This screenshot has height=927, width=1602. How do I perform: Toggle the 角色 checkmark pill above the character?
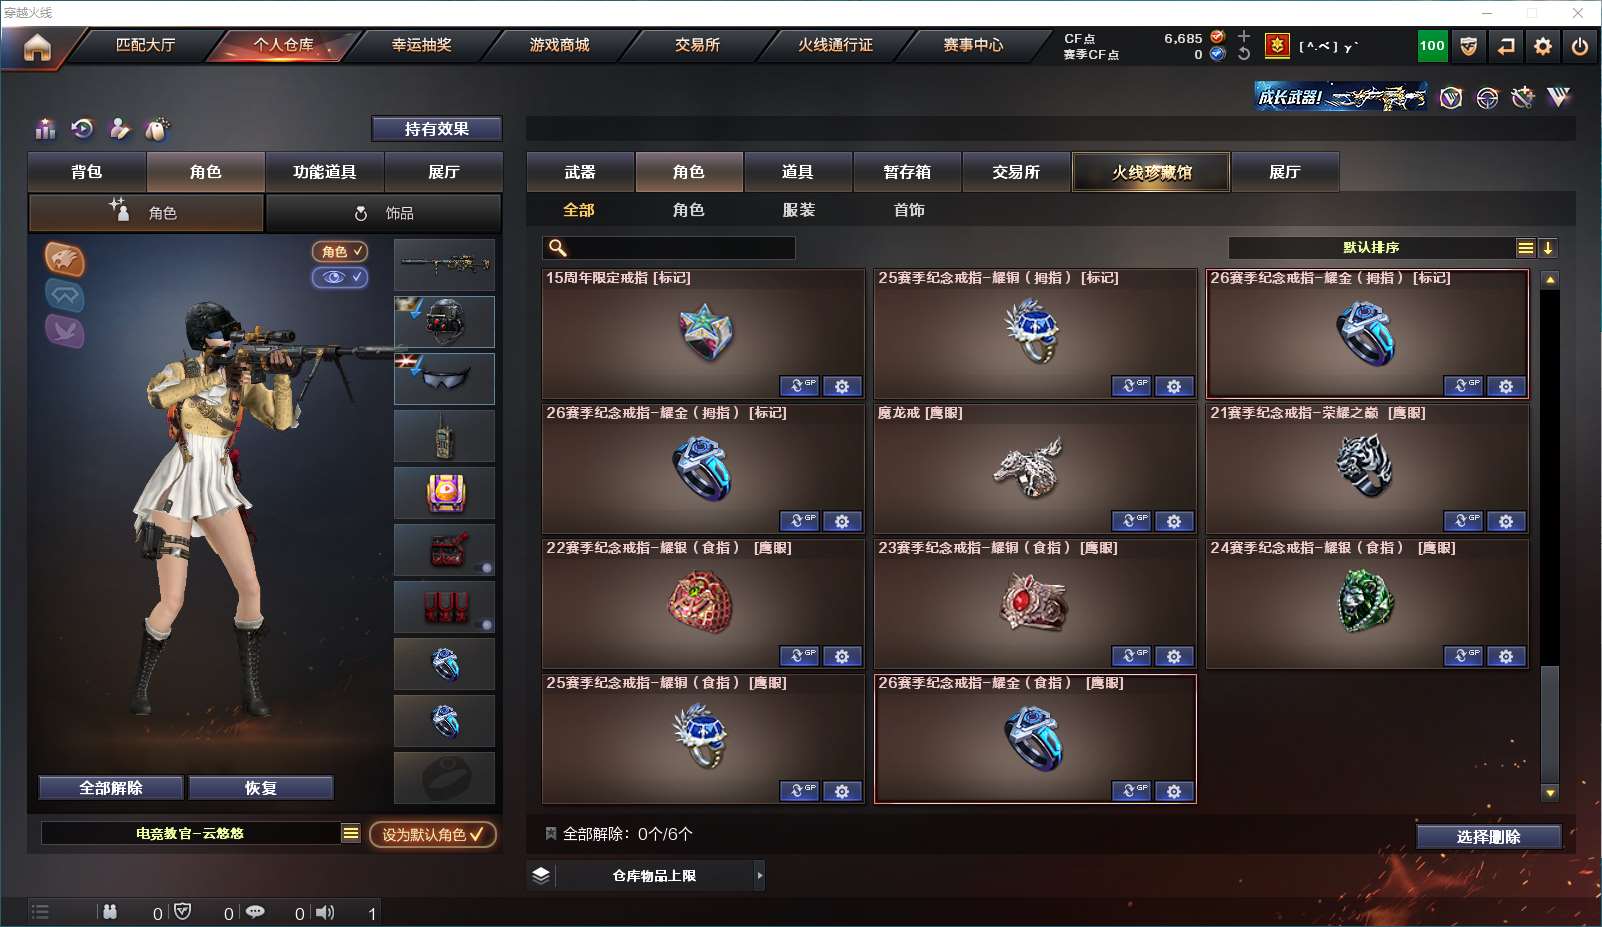coord(340,252)
